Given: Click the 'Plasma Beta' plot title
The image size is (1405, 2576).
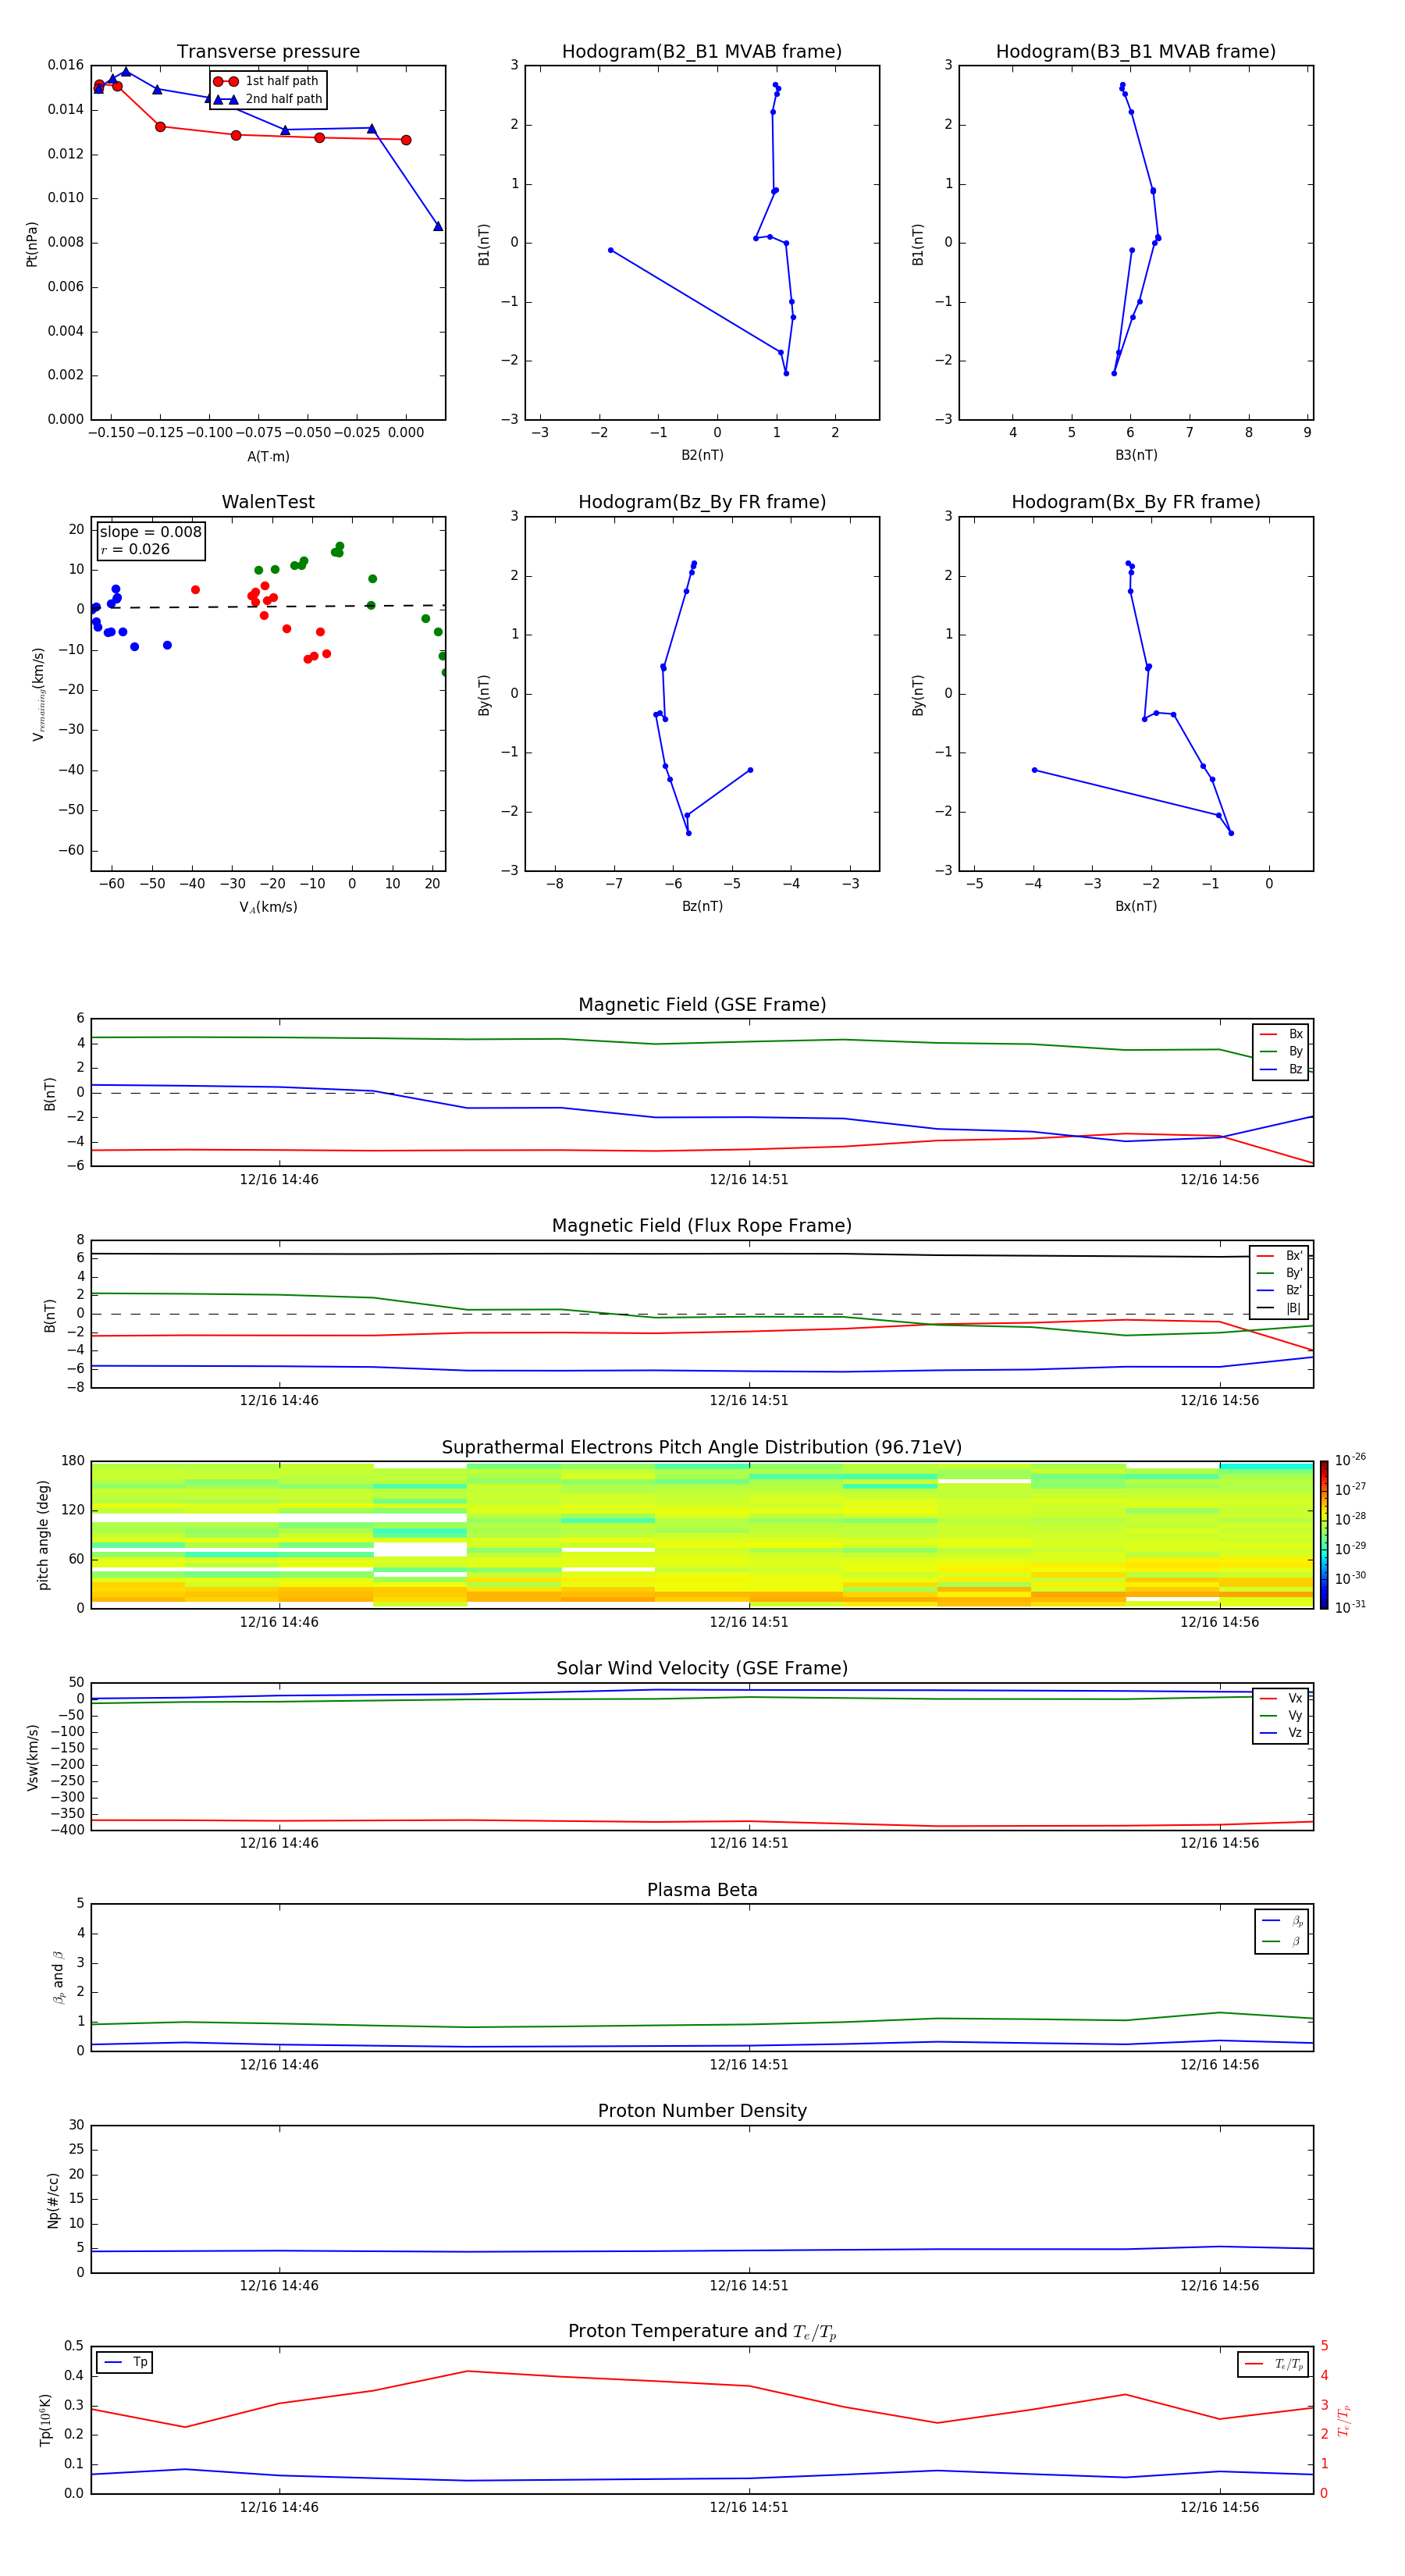Looking at the screenshot, I should click(702, 1890).
